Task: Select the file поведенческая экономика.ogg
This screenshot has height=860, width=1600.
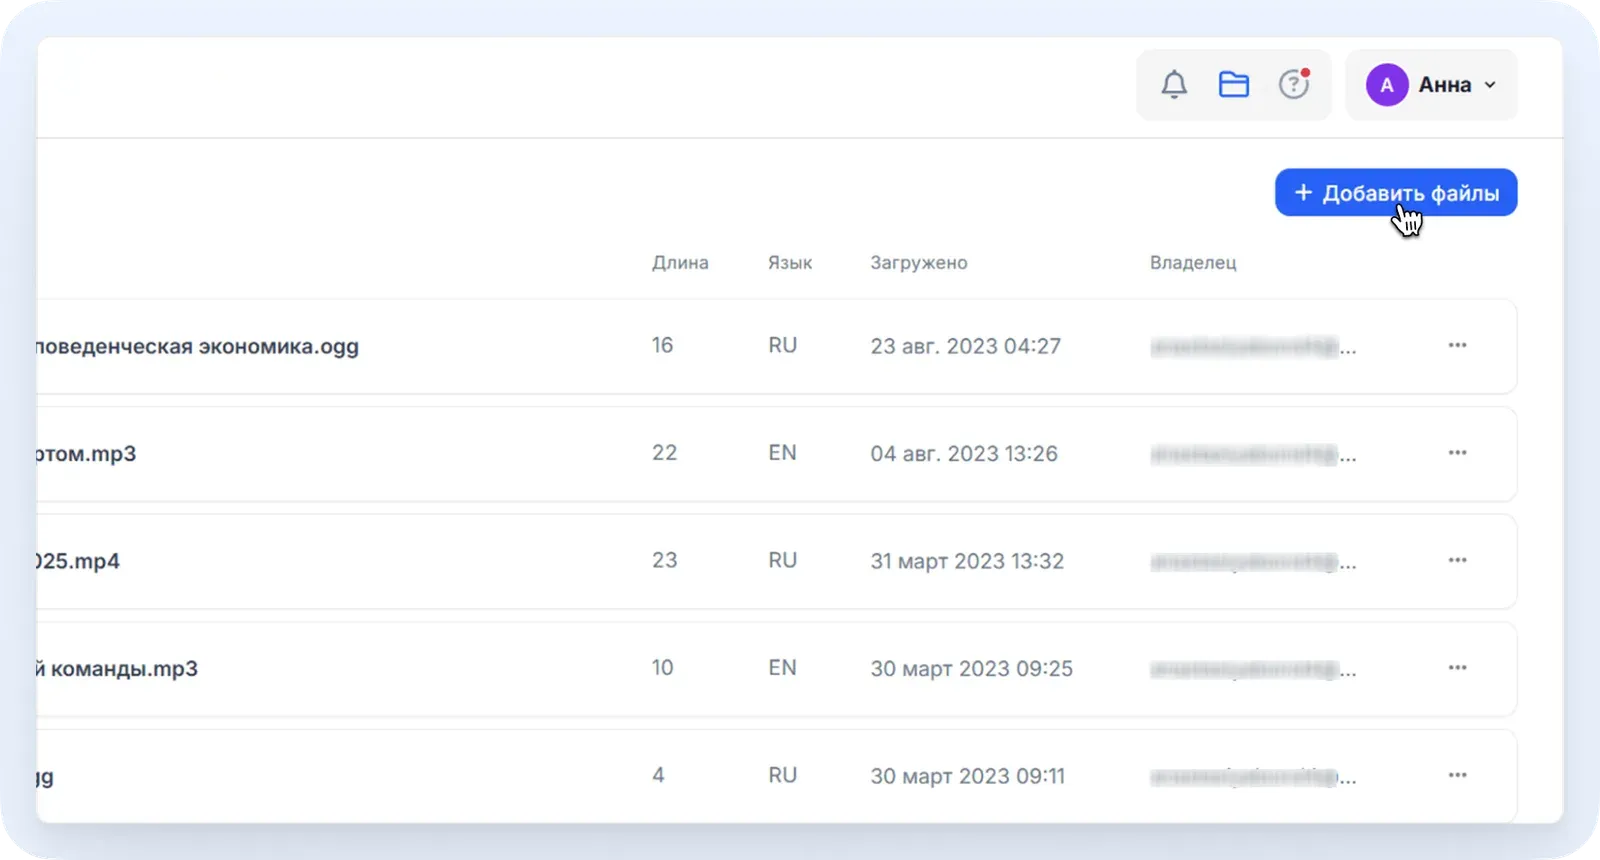Action: click(197, 346)
